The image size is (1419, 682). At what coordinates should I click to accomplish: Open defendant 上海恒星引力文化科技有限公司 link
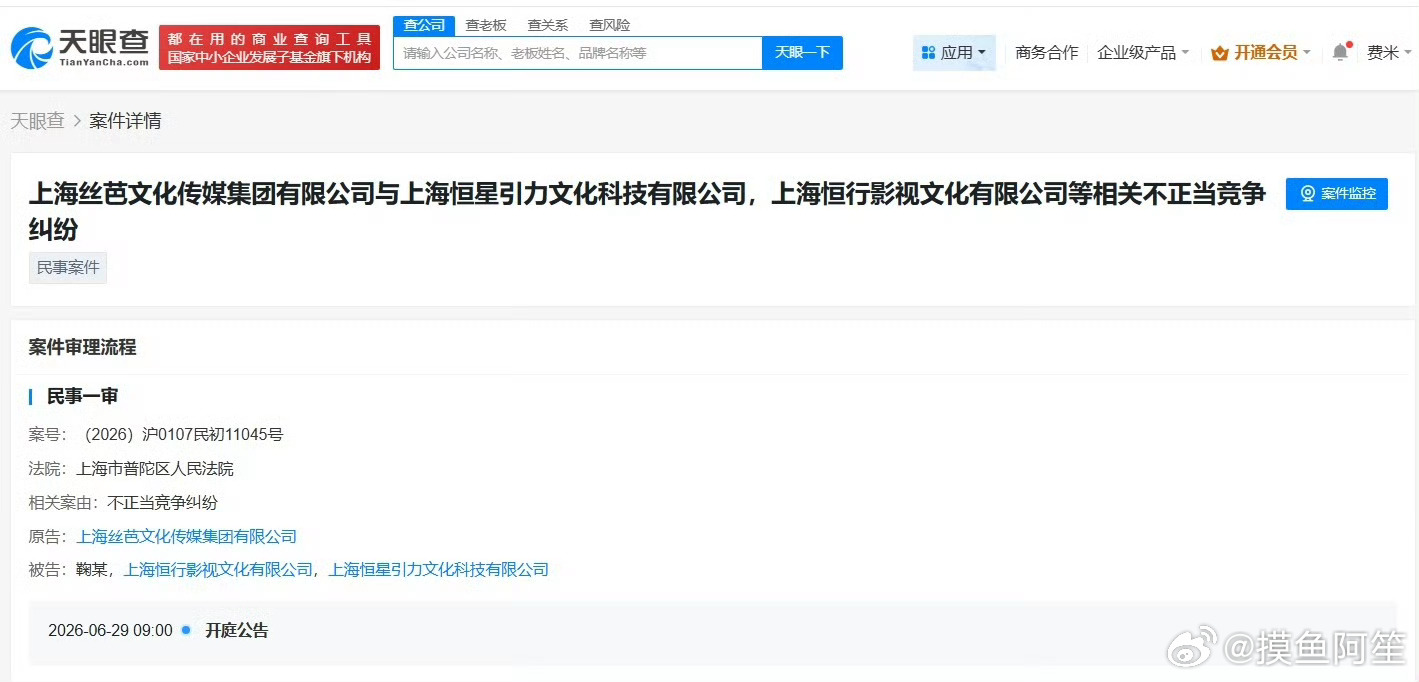(x=438, y=570)
